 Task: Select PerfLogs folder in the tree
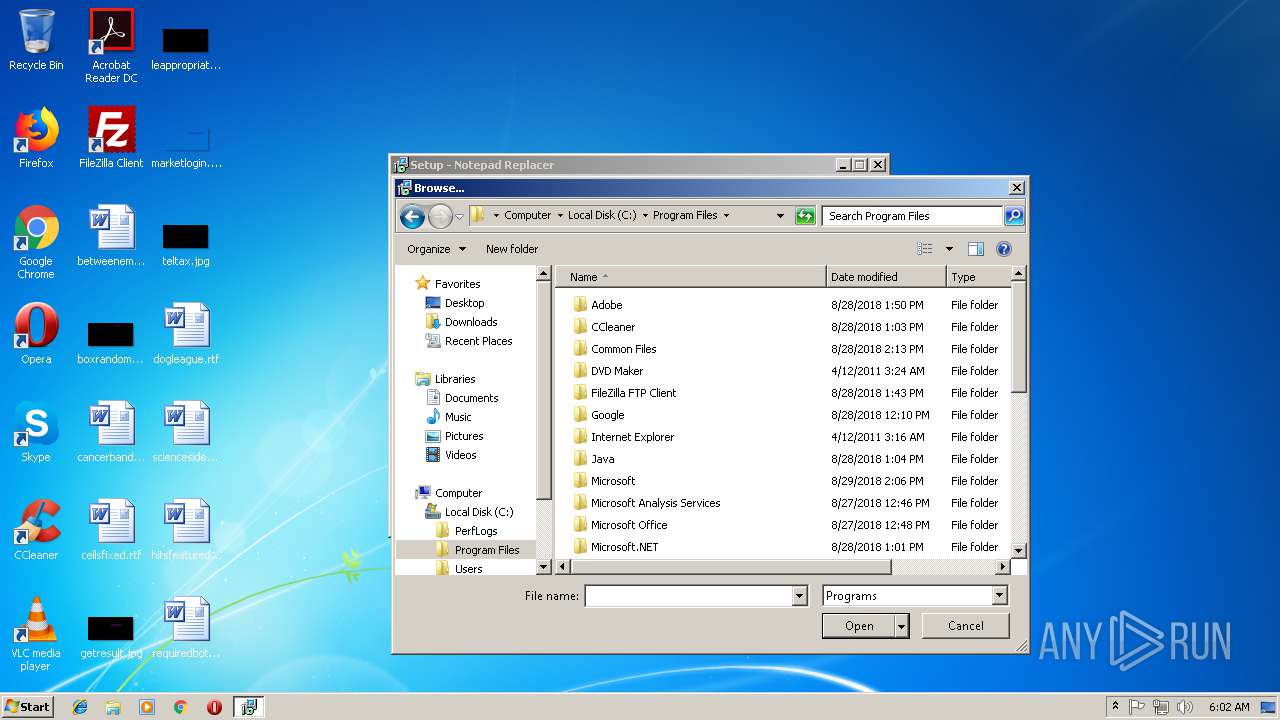[476, 531]
